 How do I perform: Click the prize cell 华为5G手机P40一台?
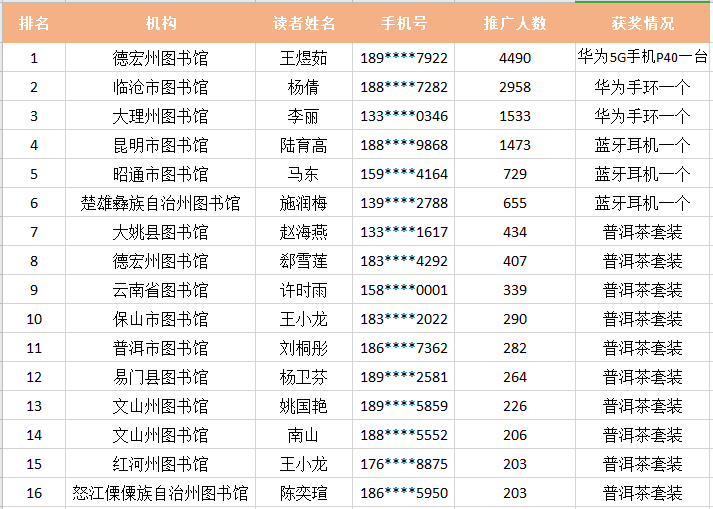click(x=643, y=58)
